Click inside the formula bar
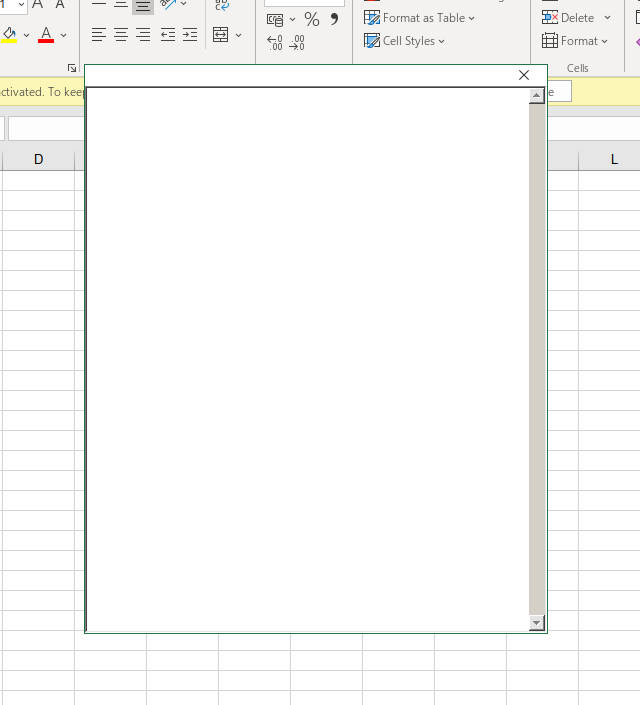This screenshot has width=640, height=705. tap(46, 129)
